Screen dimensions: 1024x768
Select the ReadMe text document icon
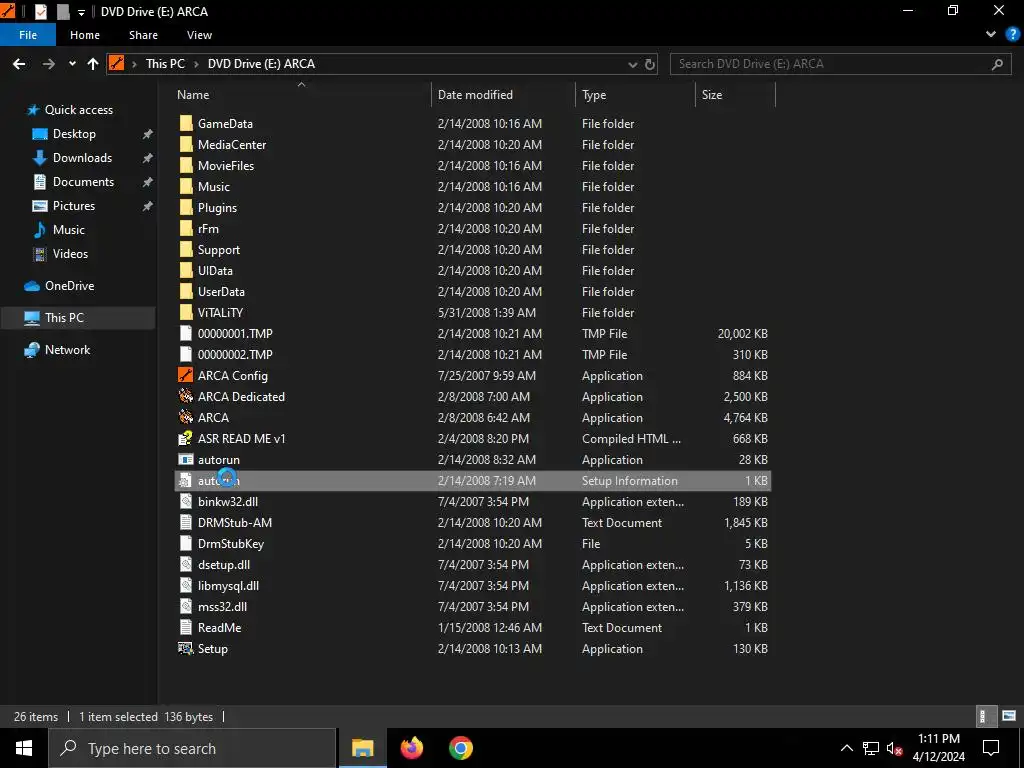(x=185, y=628)
